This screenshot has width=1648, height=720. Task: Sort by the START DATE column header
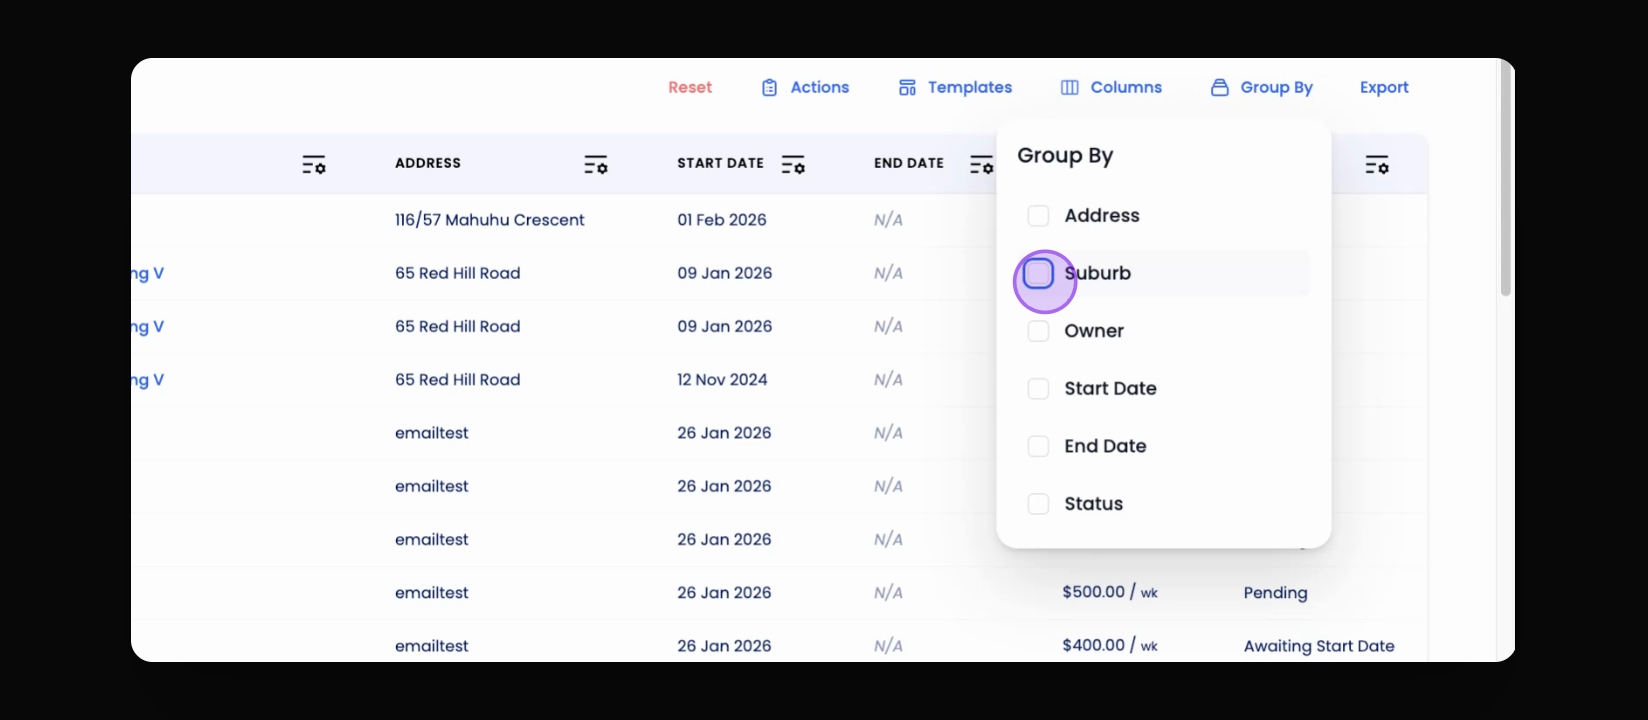pyautogui.click(x=720, y=163)
